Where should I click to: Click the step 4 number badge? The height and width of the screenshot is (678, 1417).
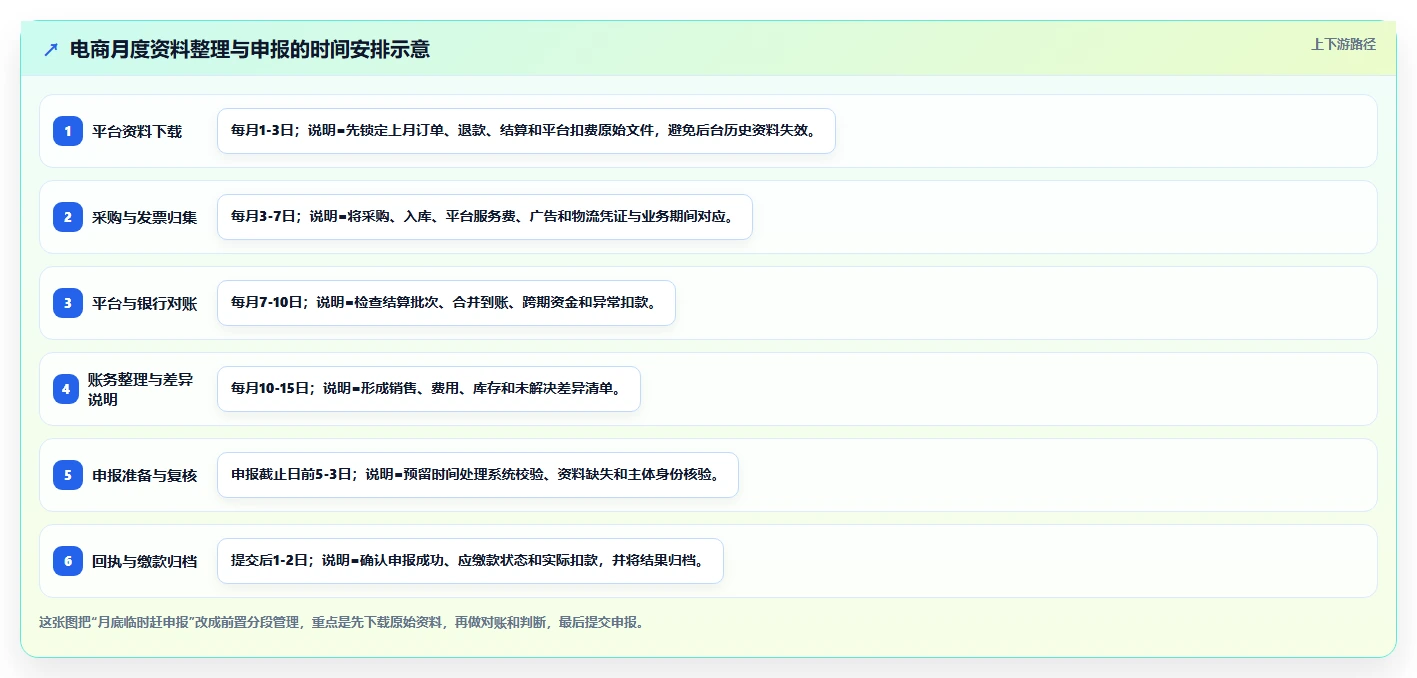66,389
